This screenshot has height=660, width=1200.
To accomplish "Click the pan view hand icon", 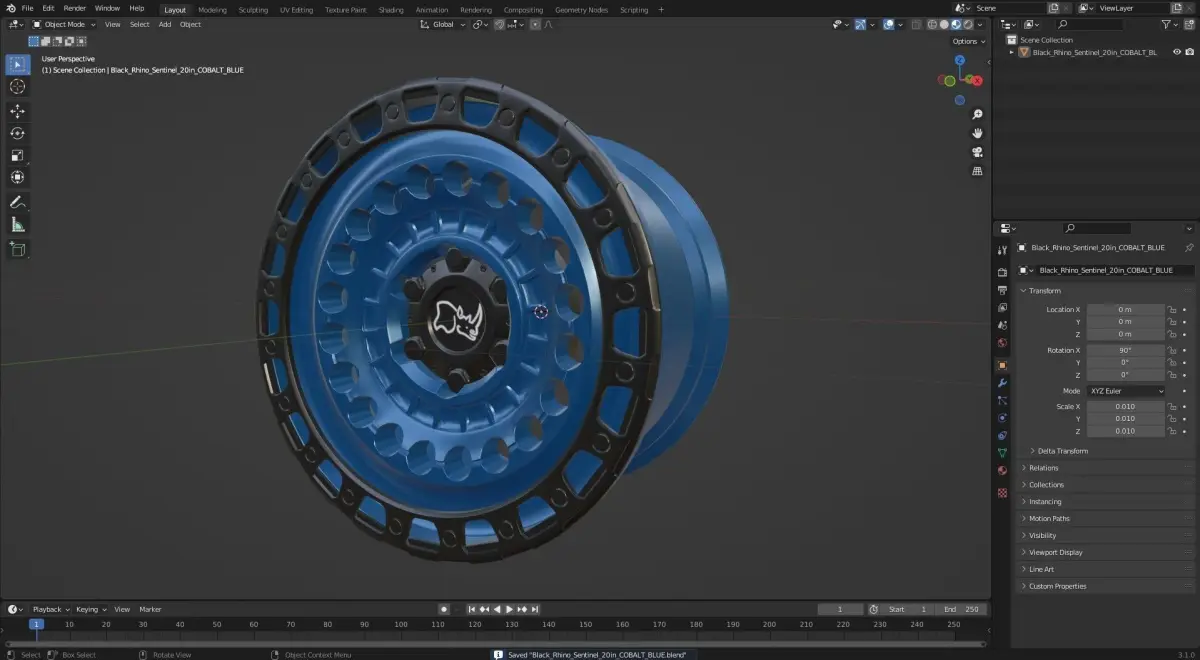I will [x=977, y=133].
